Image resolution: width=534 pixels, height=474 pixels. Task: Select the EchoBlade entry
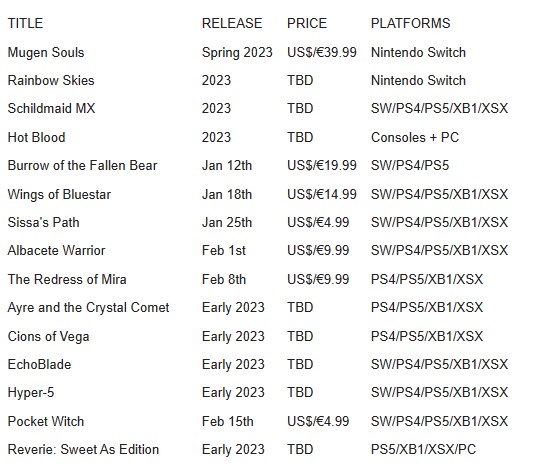[x=40, y=365]
